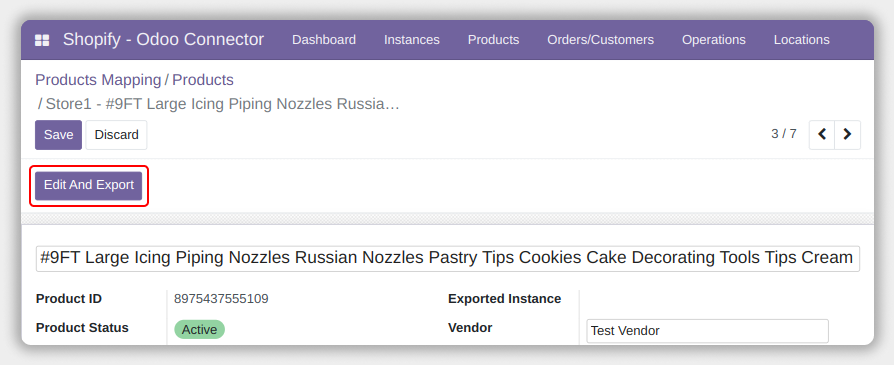Go to next record arrow
This screenshot has height=365, width=894.
(847, 135)
